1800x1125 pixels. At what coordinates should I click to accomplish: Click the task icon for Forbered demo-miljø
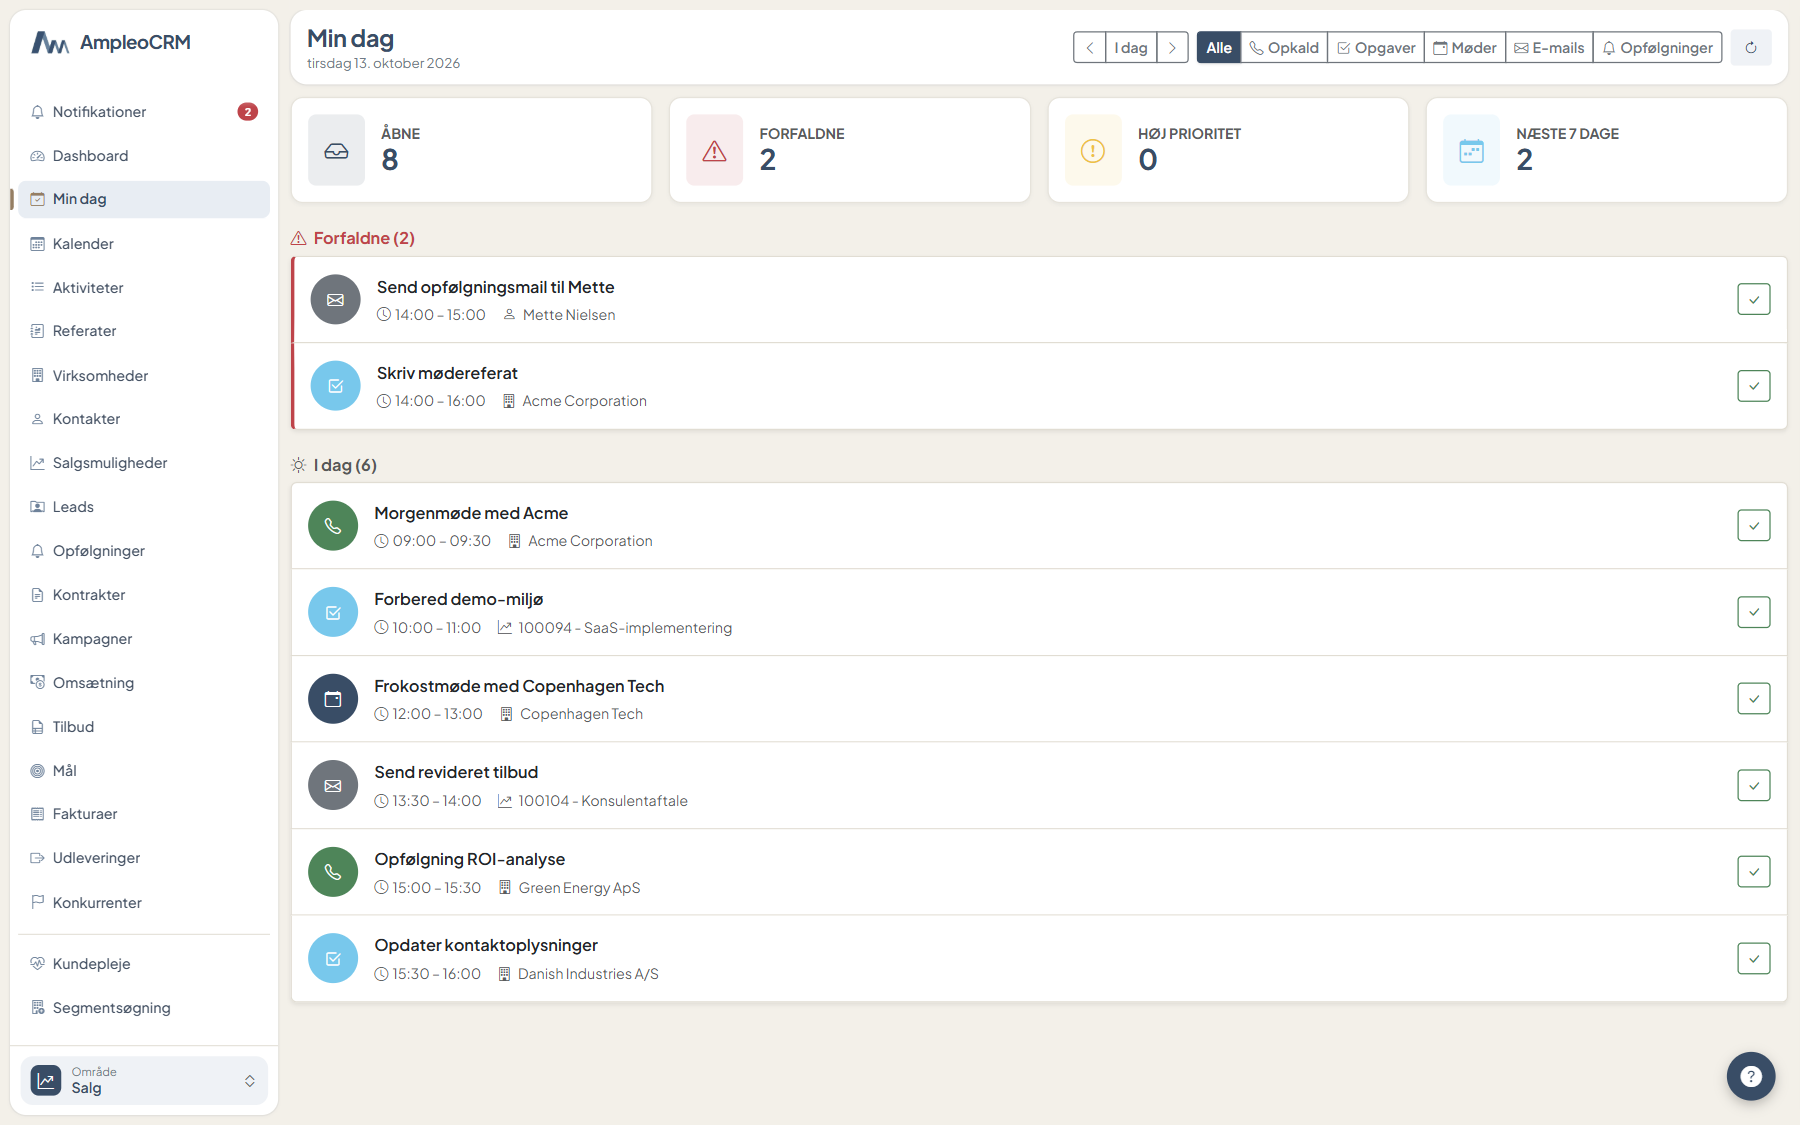click(x=333, y=613)
